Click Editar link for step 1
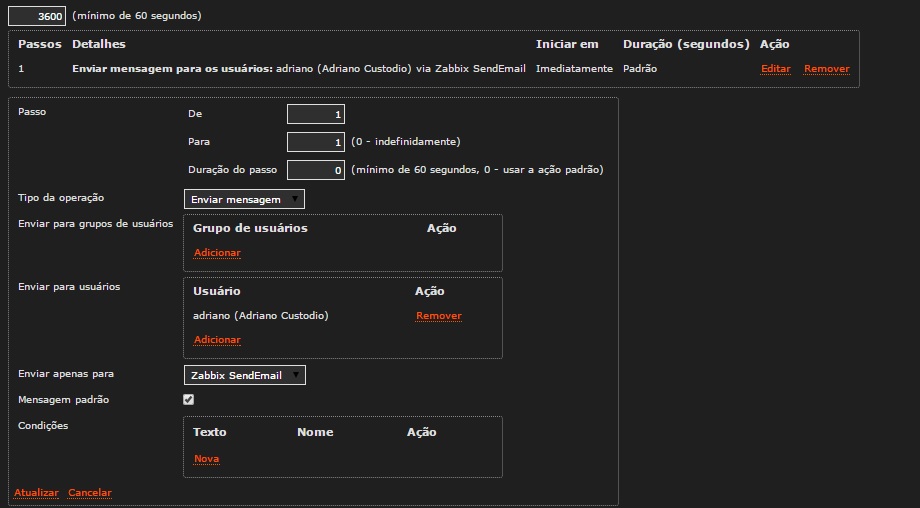 tap(775, 69)
